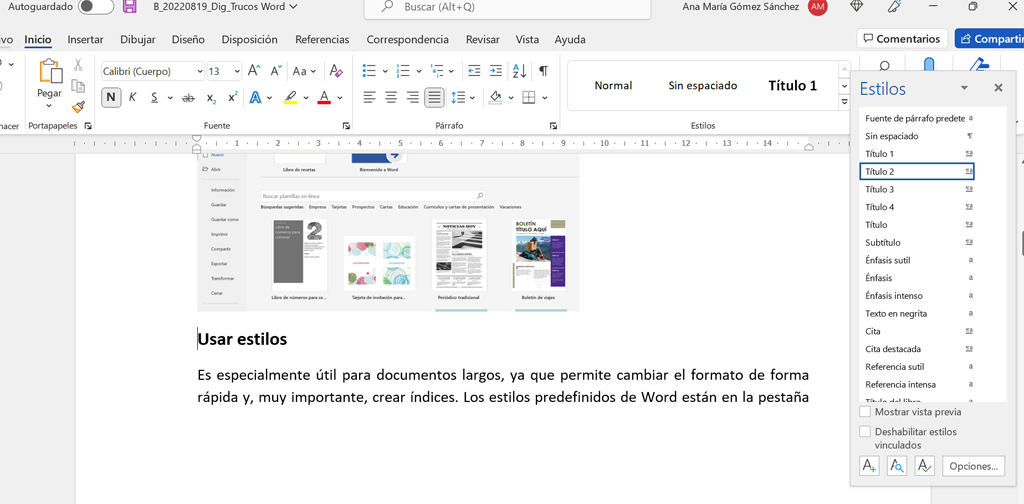This screenshot has height=504, width=1024.
Task: Click the Format Painter brush icon
Action: 79,107
